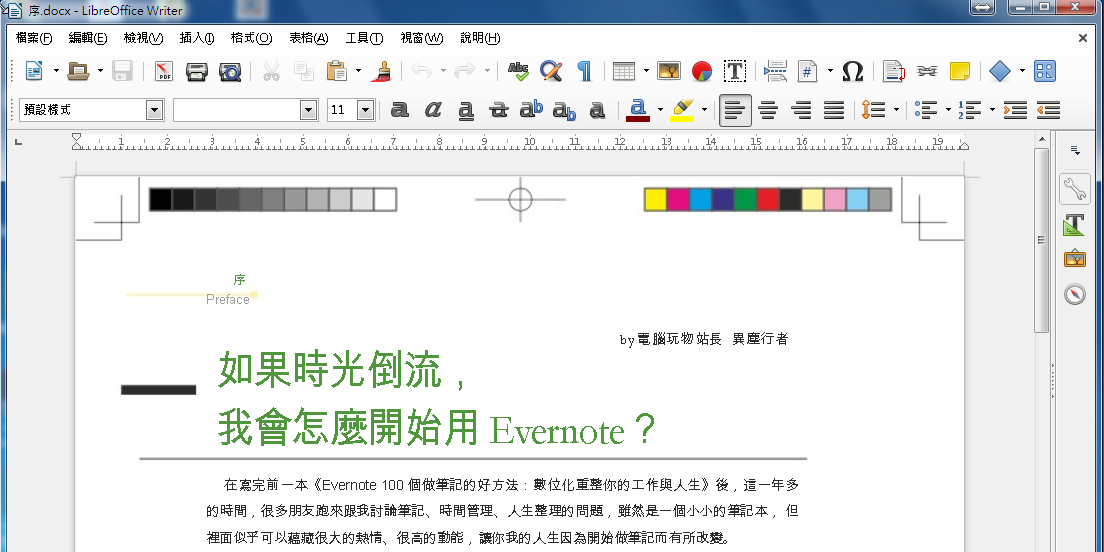Export document directly as PDF
Viewport: 1104px width, 552px height.
[164, 71]
